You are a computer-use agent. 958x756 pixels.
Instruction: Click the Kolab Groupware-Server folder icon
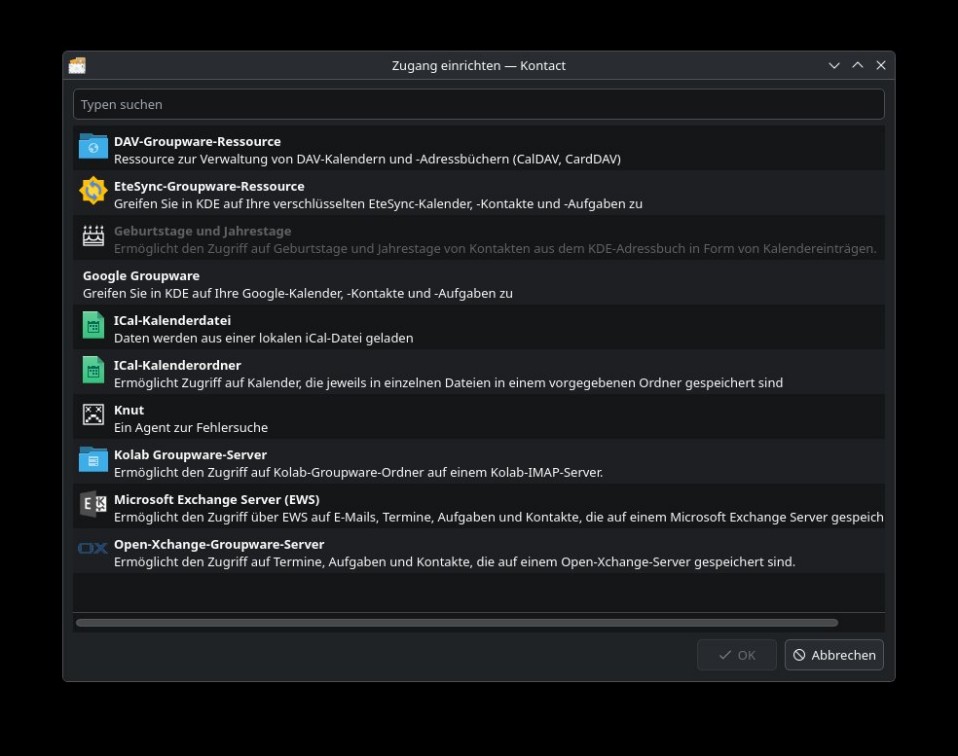click(x=93, y=460)
